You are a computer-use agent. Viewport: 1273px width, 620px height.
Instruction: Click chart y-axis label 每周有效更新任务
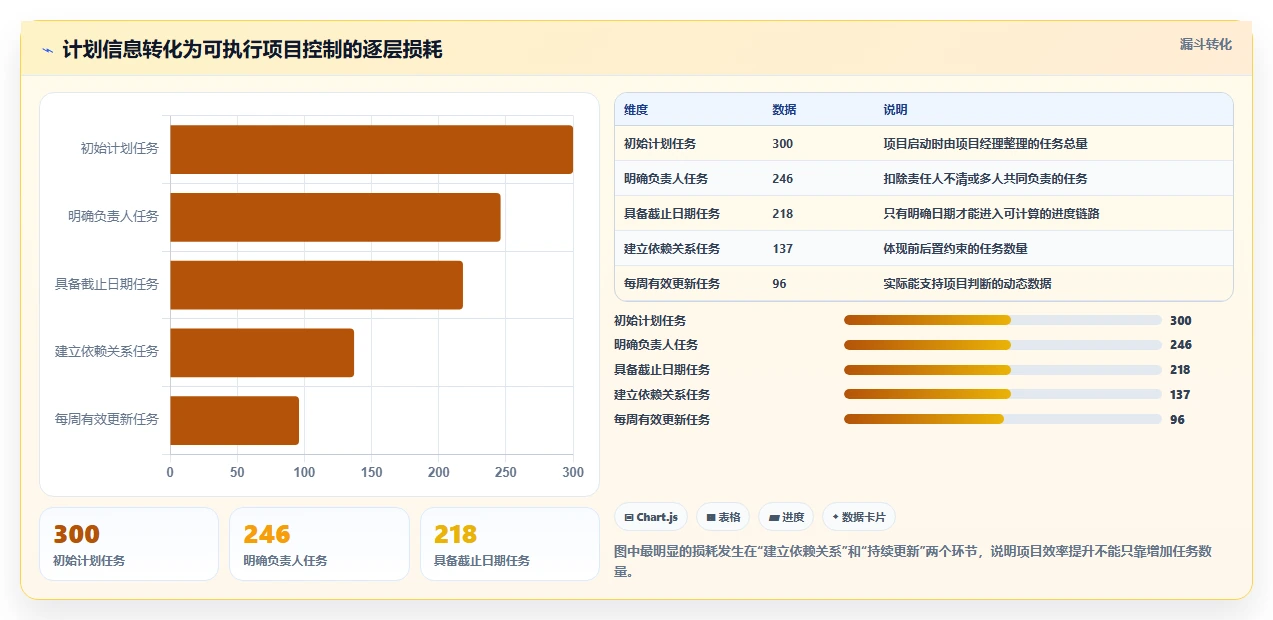(107, 420)
